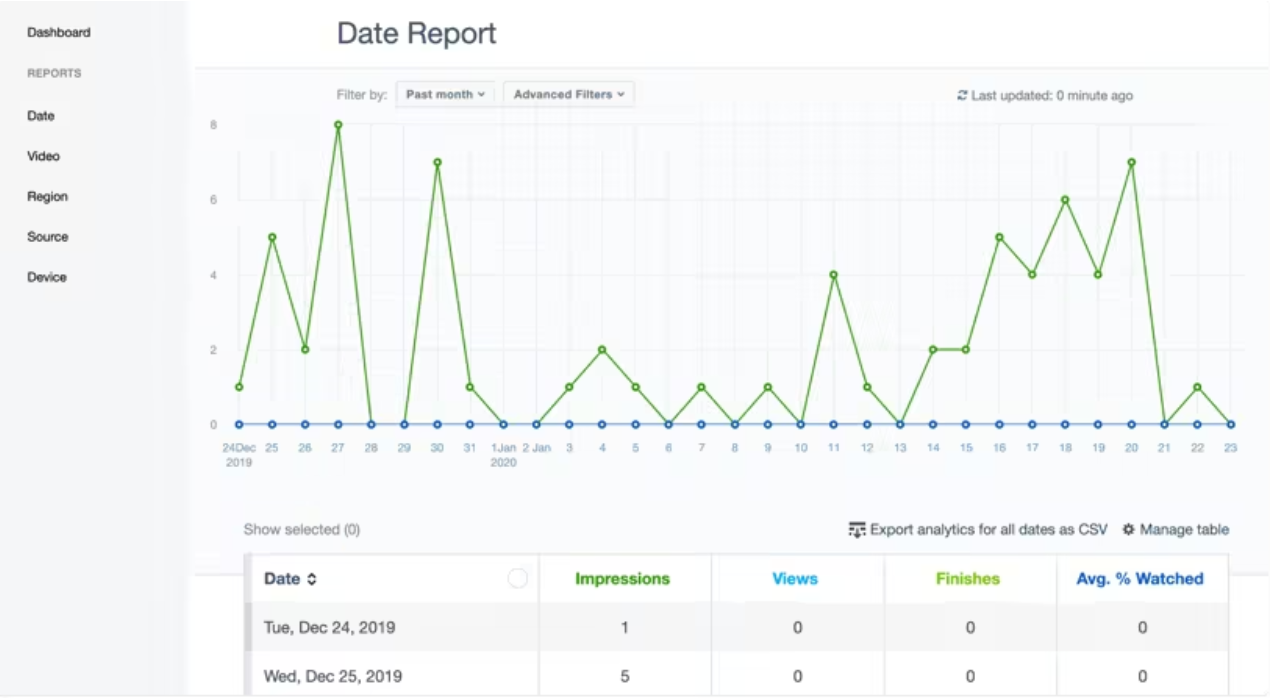This screenshot has width=1276, height=698.
Task: Click Show selected (0)
Action: 302,530
